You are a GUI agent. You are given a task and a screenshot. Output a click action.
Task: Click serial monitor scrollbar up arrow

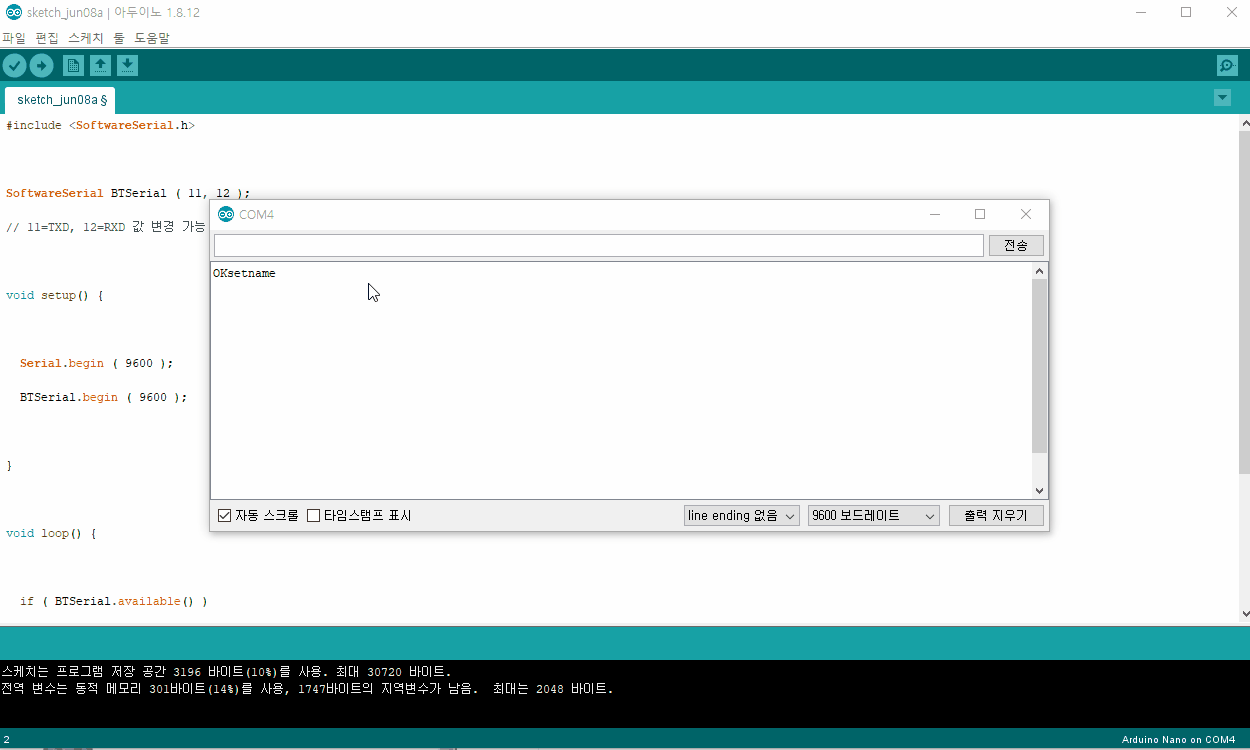pos(1040,271)
